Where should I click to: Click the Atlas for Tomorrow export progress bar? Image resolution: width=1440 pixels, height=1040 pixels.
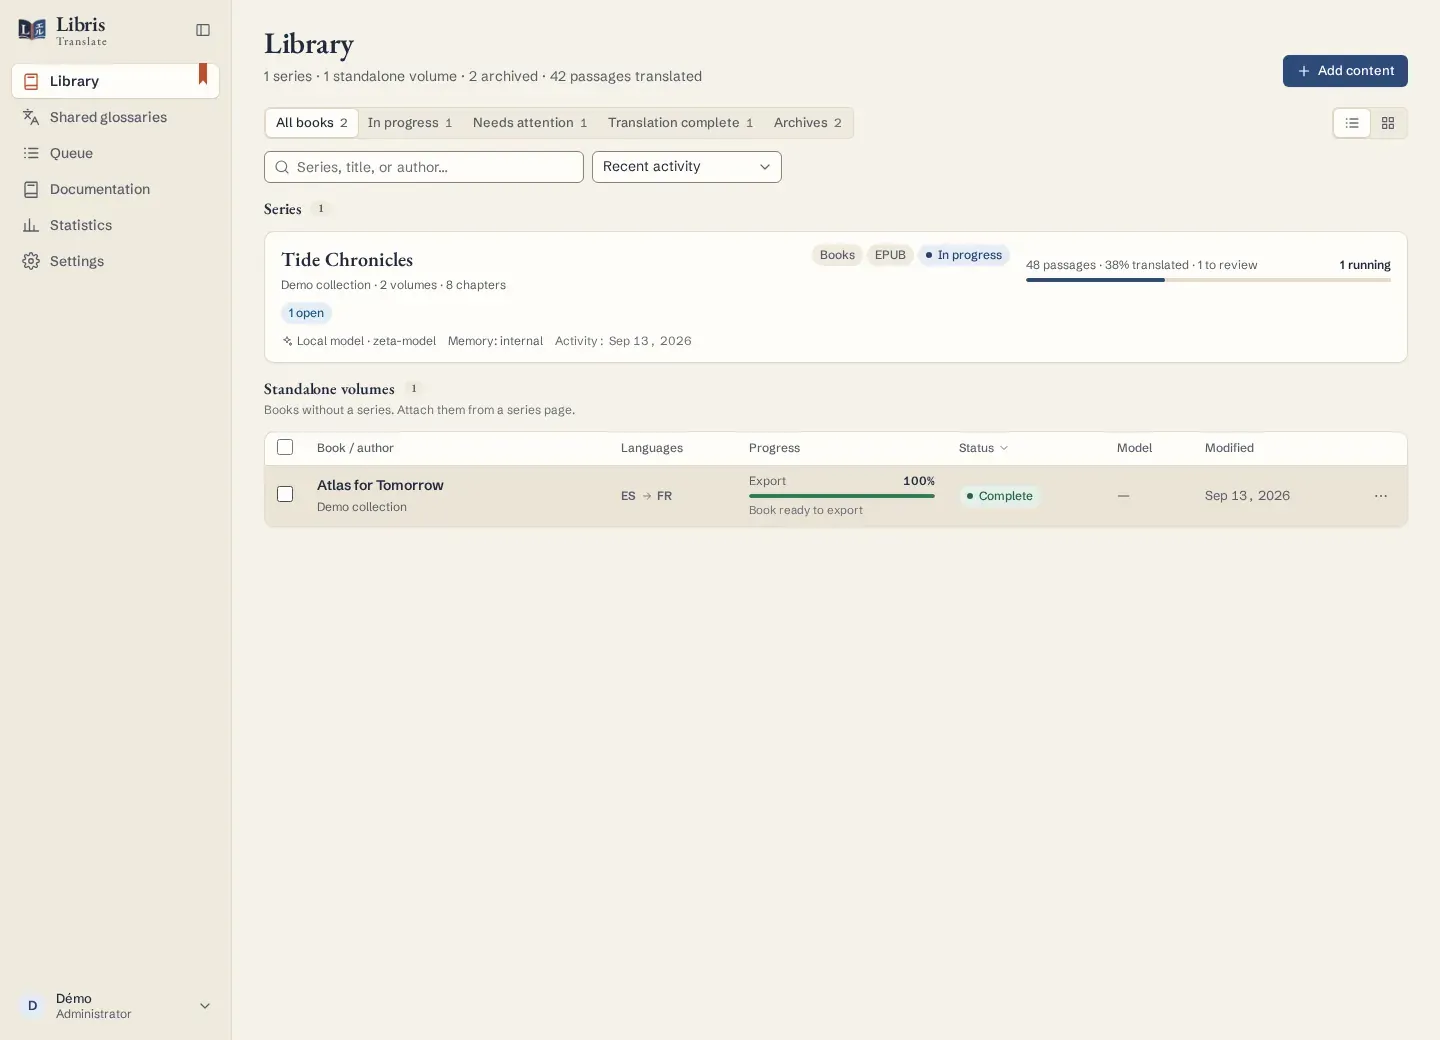(842, 496)
